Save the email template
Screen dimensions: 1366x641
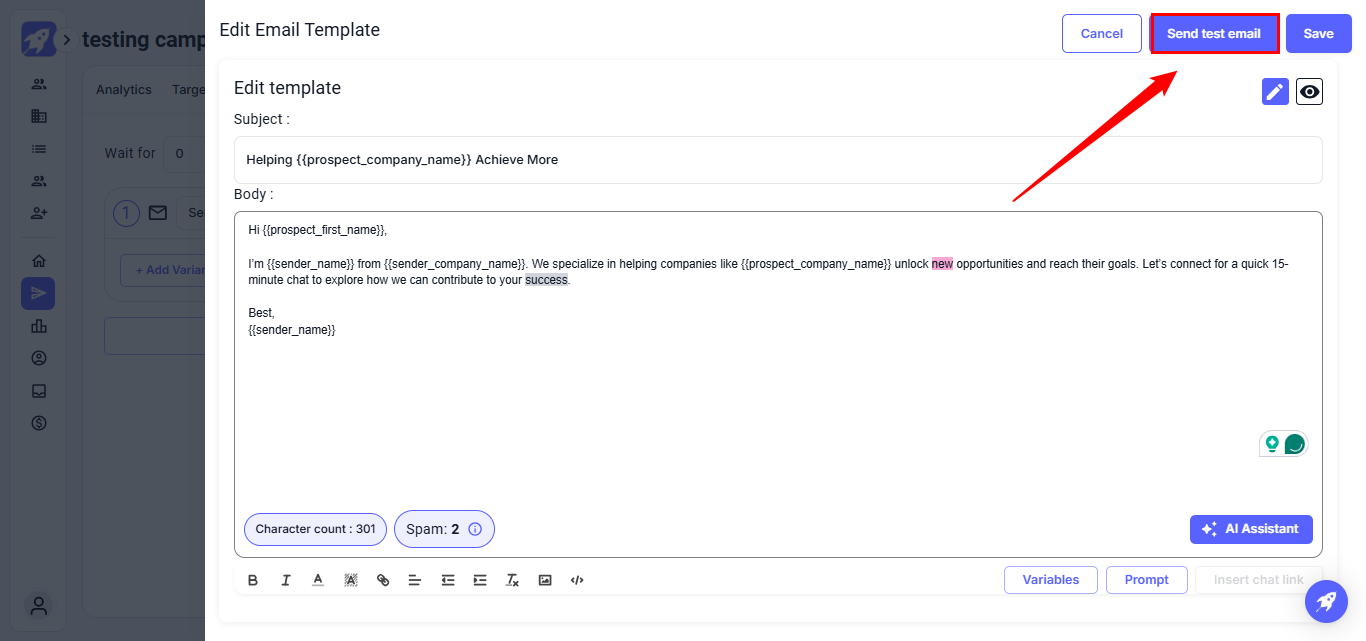click(x=1318, y=34)
